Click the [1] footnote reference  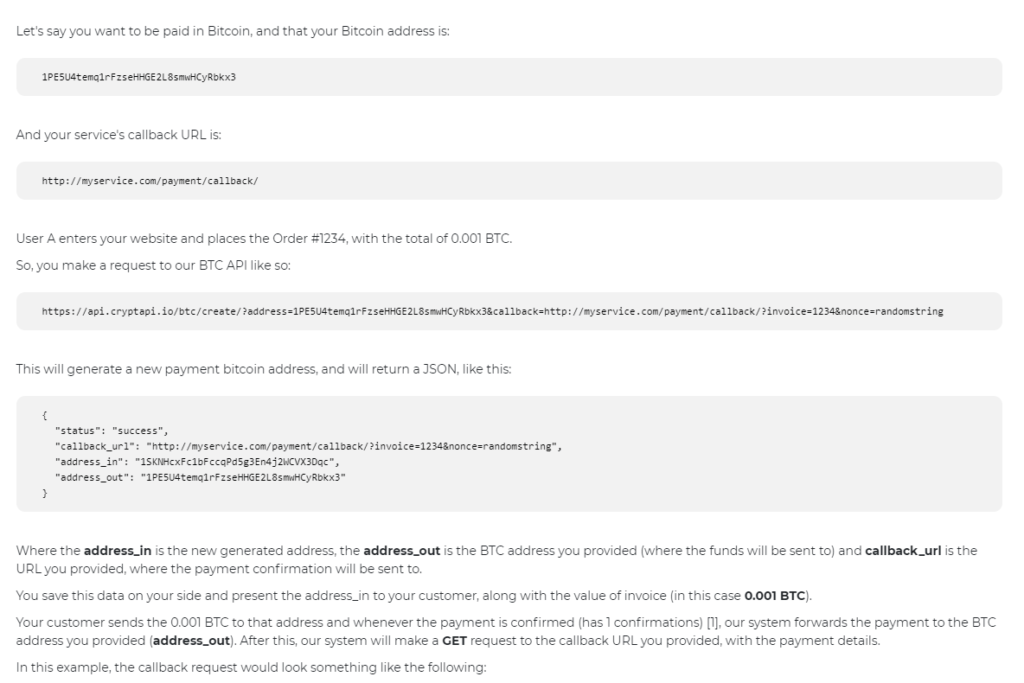[x=713, y=622]
